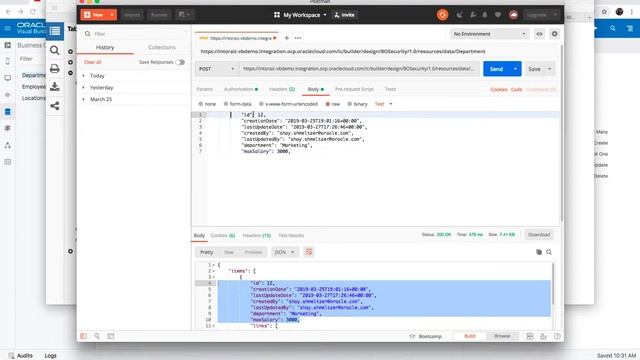Open the request Headers tab

point(282,89)
